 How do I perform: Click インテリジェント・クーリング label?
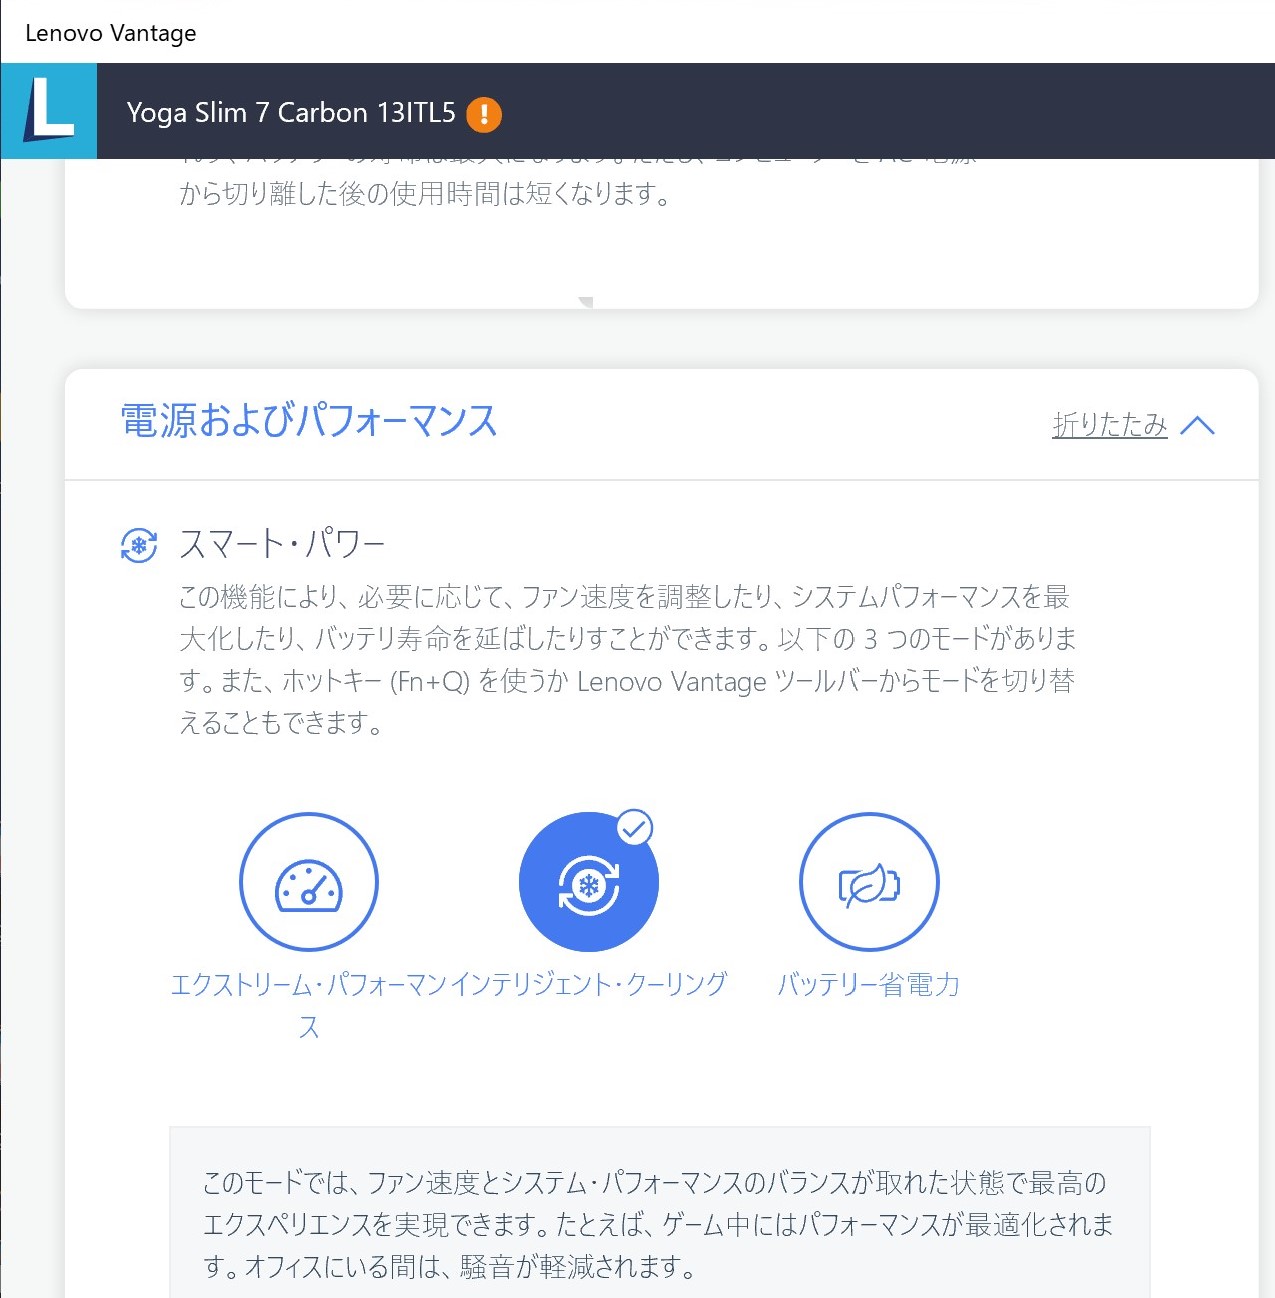[589, 984]
